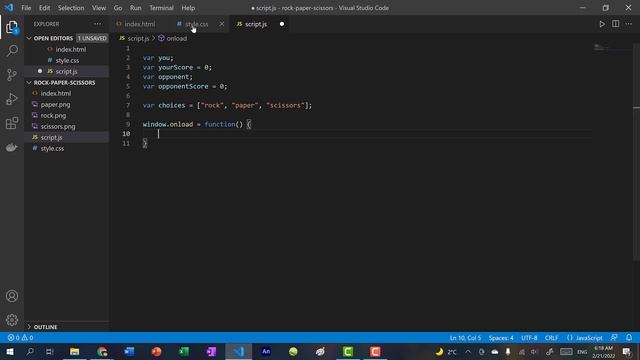Open Explorer panel Views and More Actions
Image resolution: width=640 pixels, height=360 pixels.
[98, 24]
